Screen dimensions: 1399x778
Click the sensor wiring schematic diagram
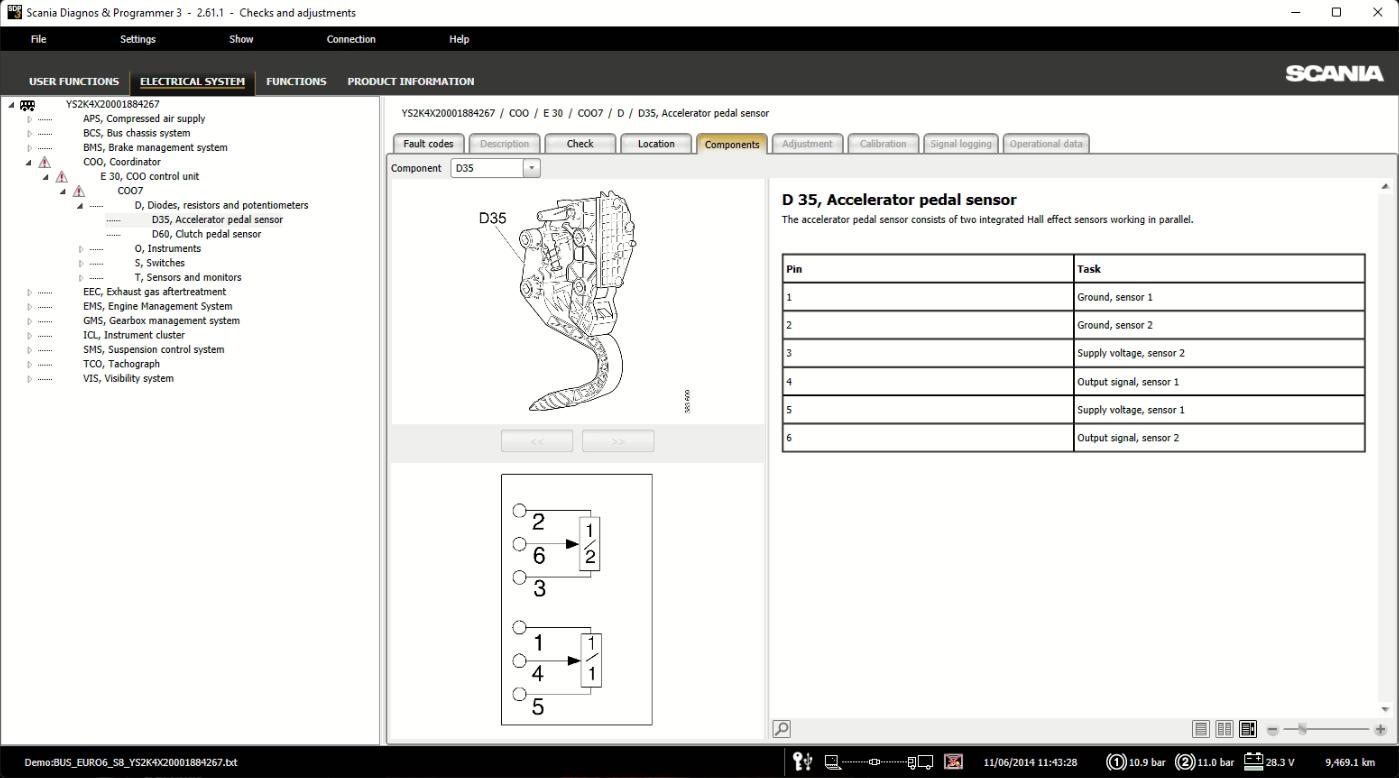[x=577, y=599]
